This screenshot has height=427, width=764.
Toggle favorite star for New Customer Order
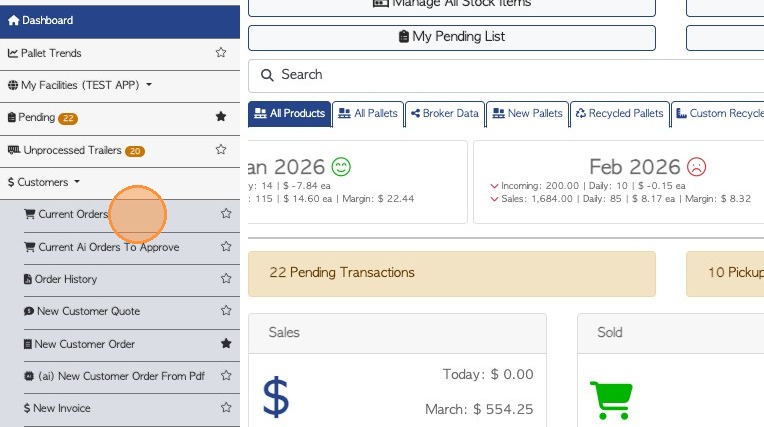(x=226, y=344)
